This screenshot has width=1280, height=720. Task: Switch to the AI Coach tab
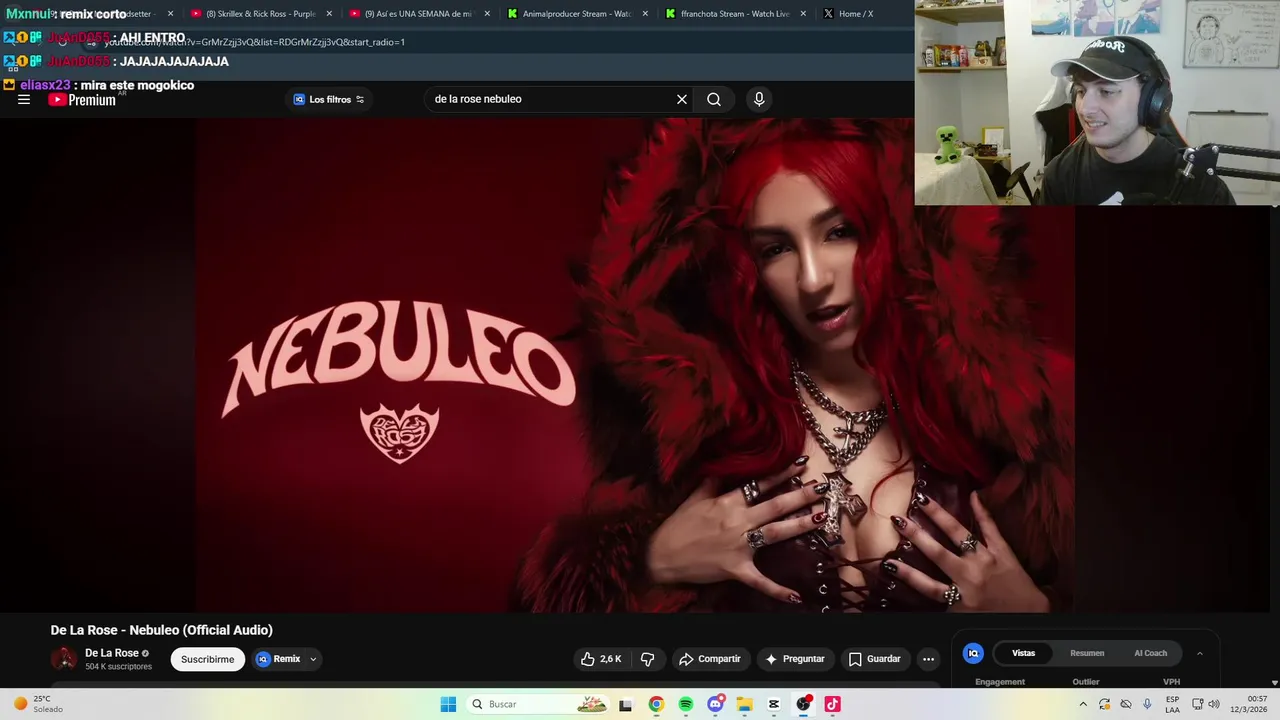click(1150, 653)
